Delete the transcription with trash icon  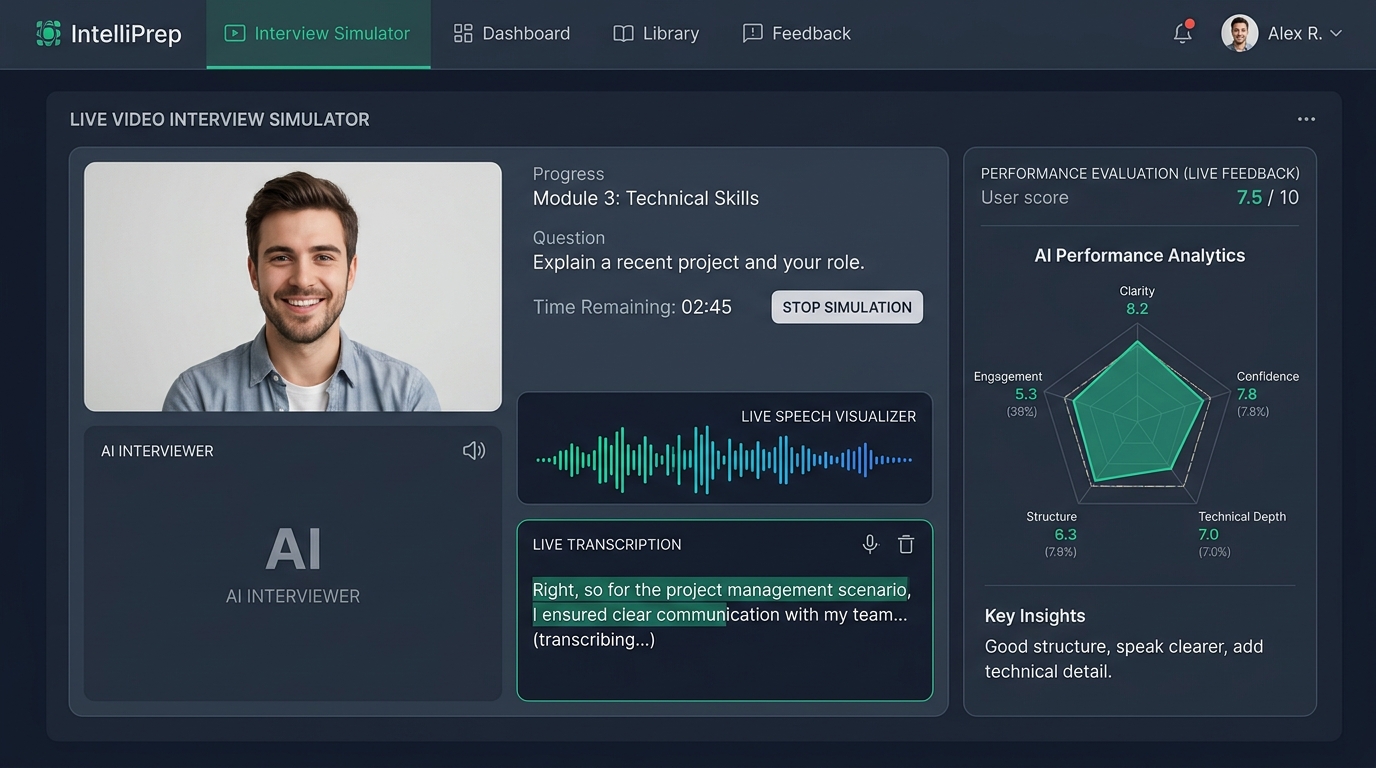906,544
